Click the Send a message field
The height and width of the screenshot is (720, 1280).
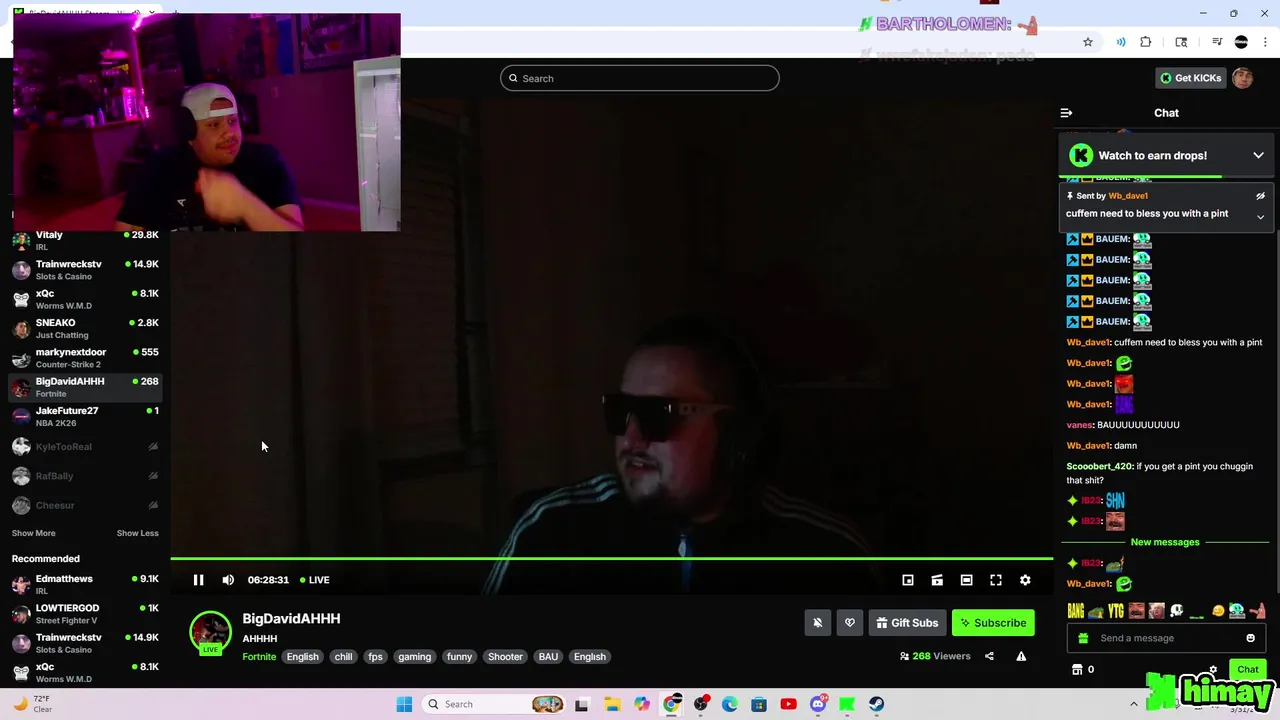pyautogui.click(x=1166, y=638)
